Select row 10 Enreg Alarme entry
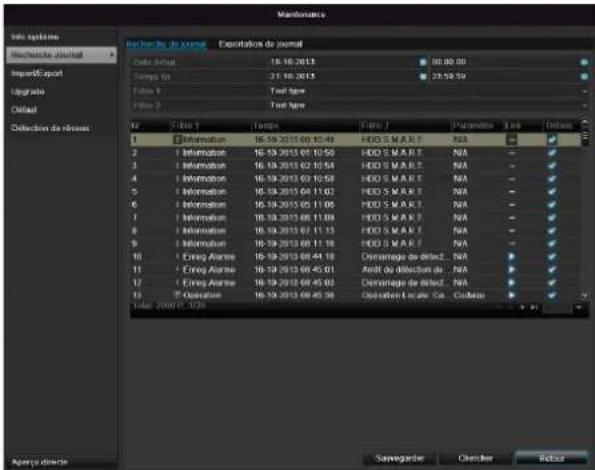This screenshot has width=595, height=470. (355, 257)
